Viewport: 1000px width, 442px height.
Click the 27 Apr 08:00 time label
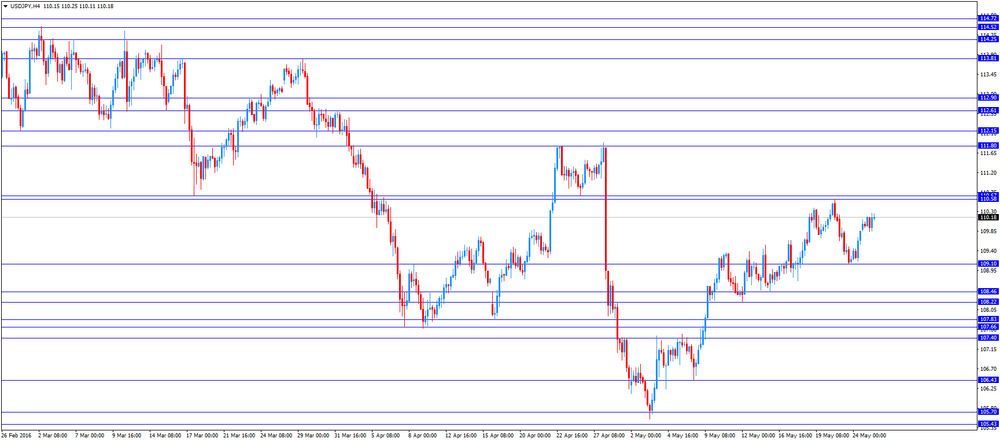(610, 436)
